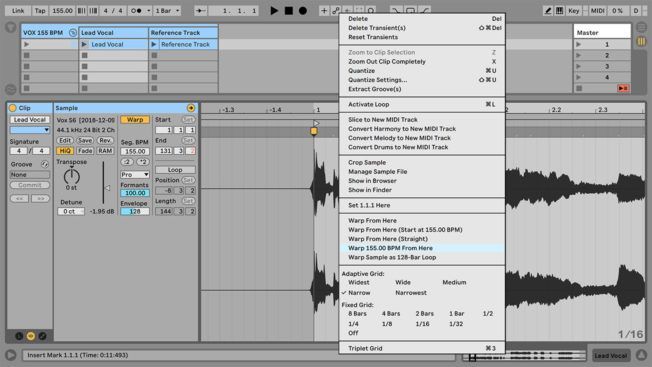The width and height of the screenshot is (652, 367).
Task: Click the Follow playback arrow icon
Action: tap(200, 11)
